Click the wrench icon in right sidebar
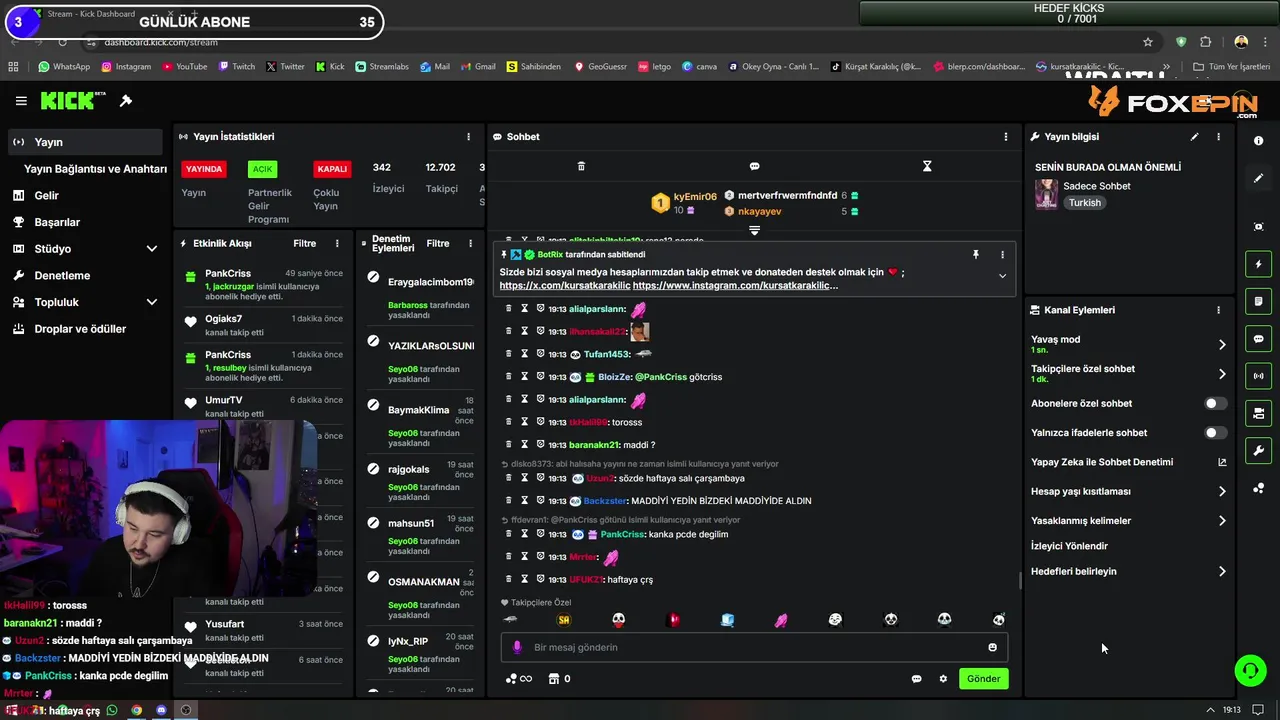Viewport: 1280px width, 720px height. pyautogui.click(x=1258, y=451)
